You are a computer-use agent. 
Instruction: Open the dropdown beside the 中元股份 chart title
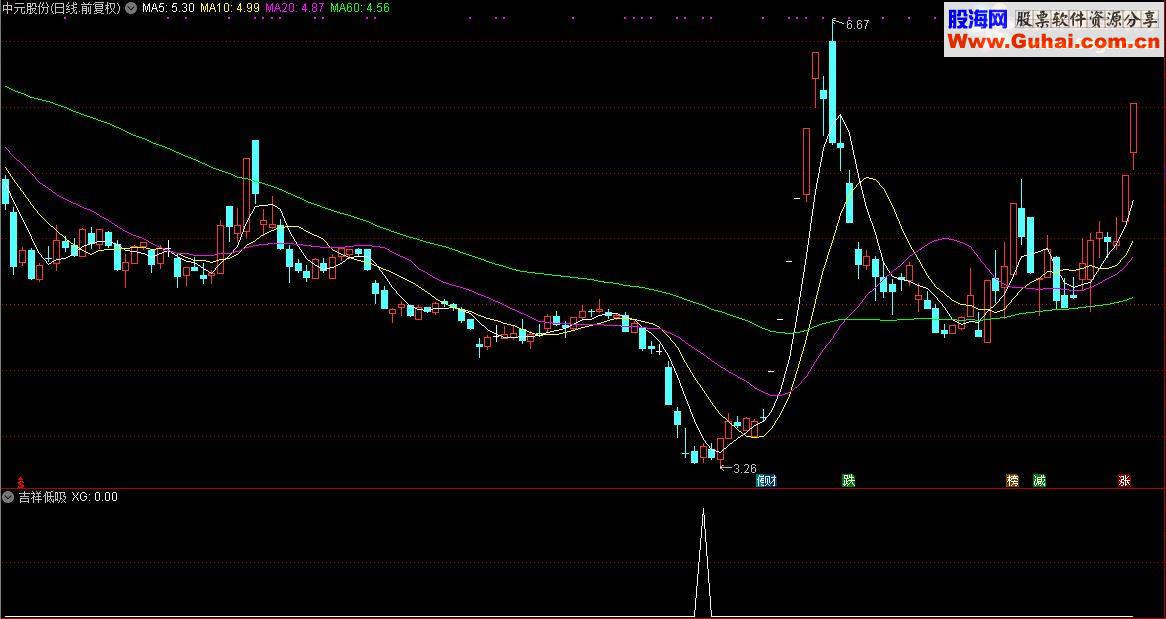tap(132, 8)
